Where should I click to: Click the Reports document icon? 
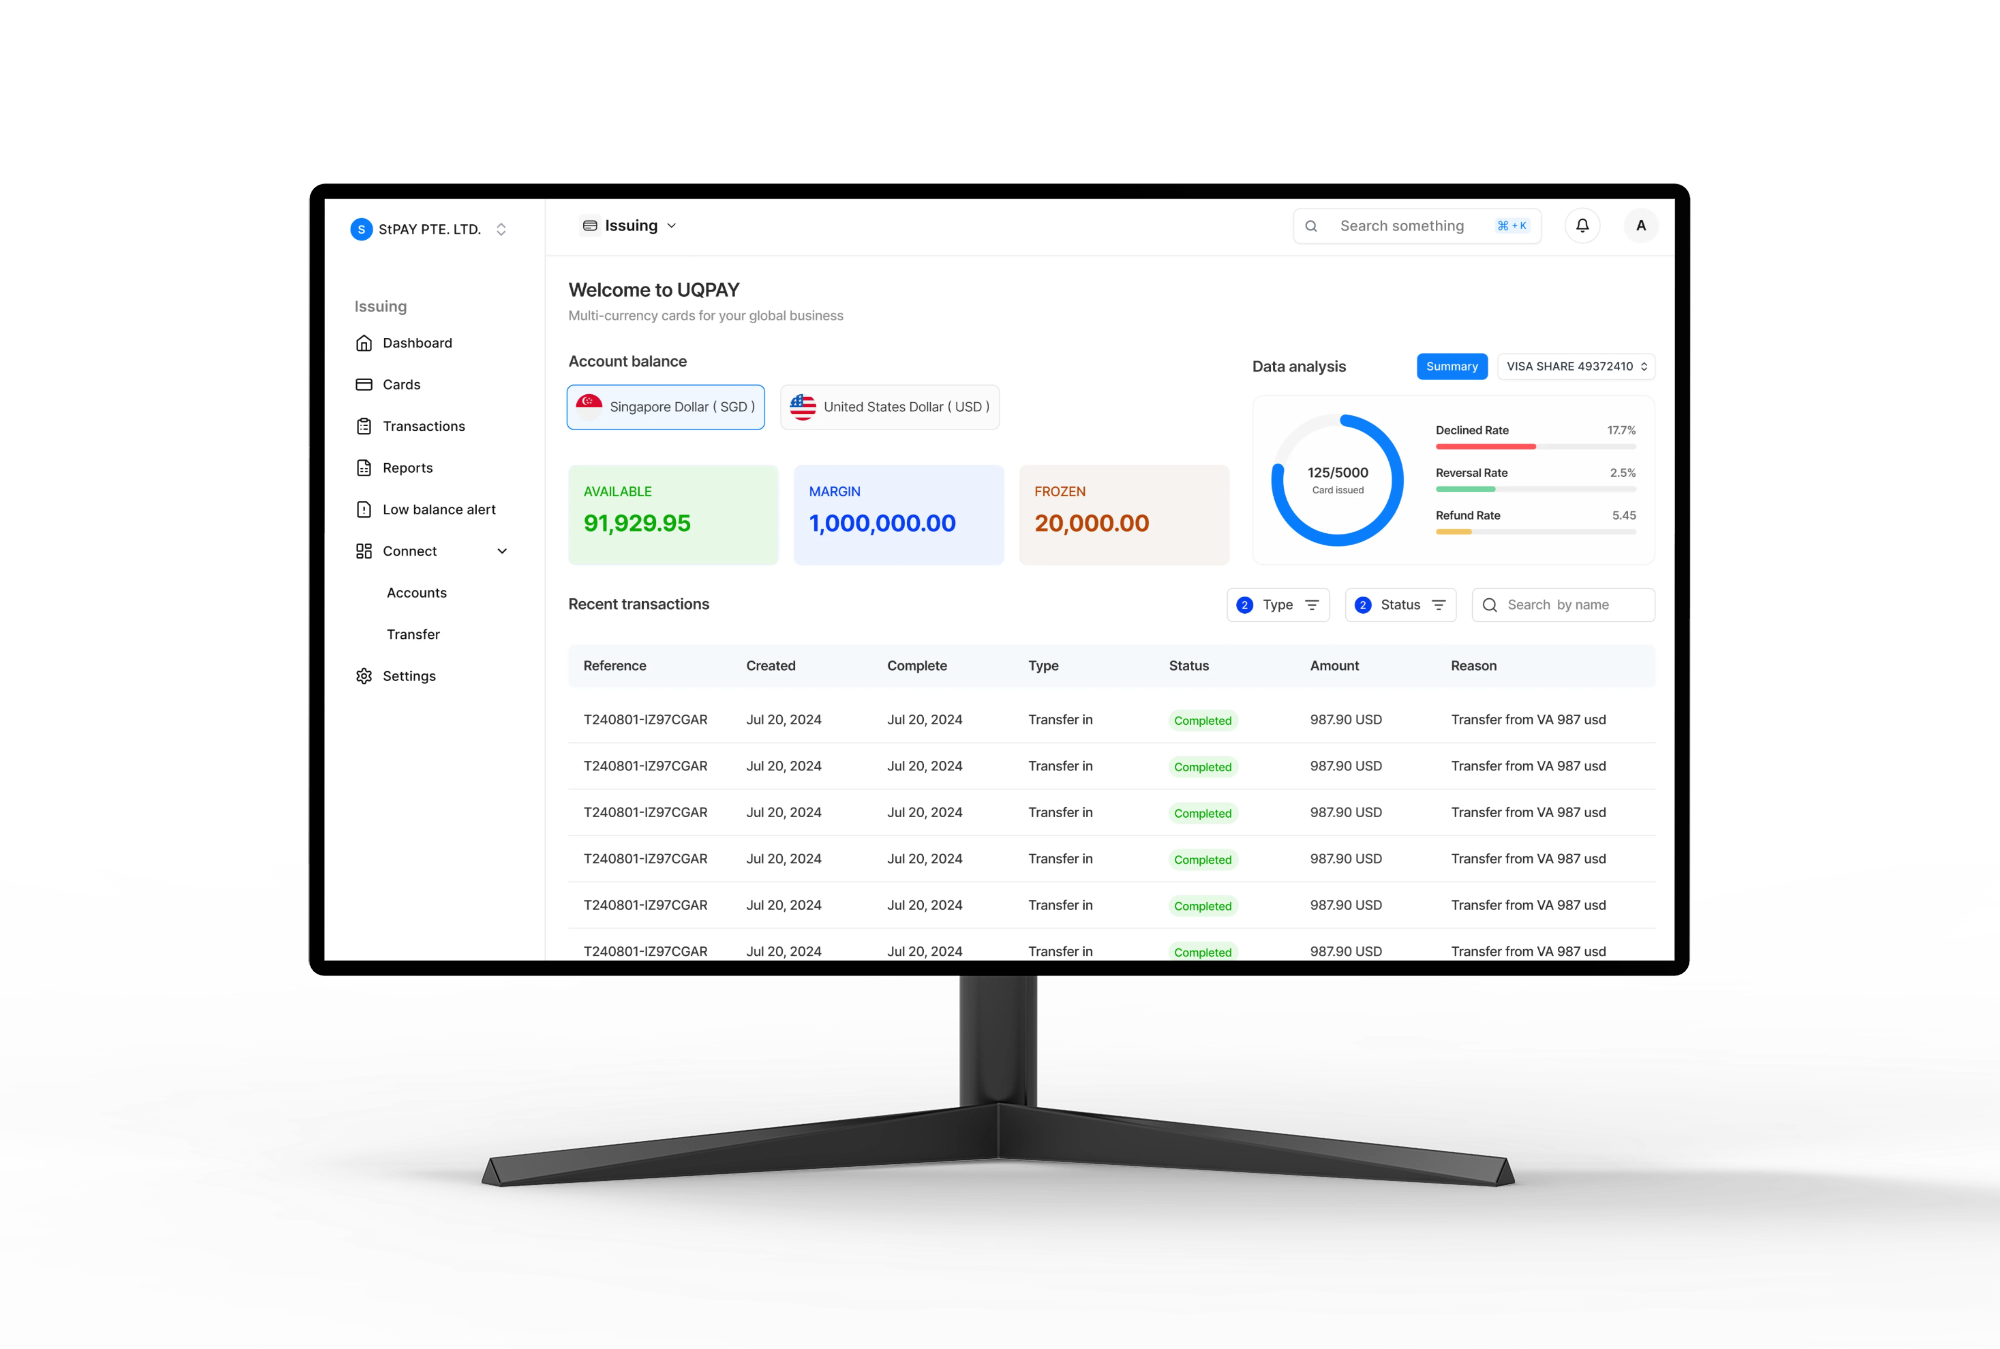[x=364, y=468]
